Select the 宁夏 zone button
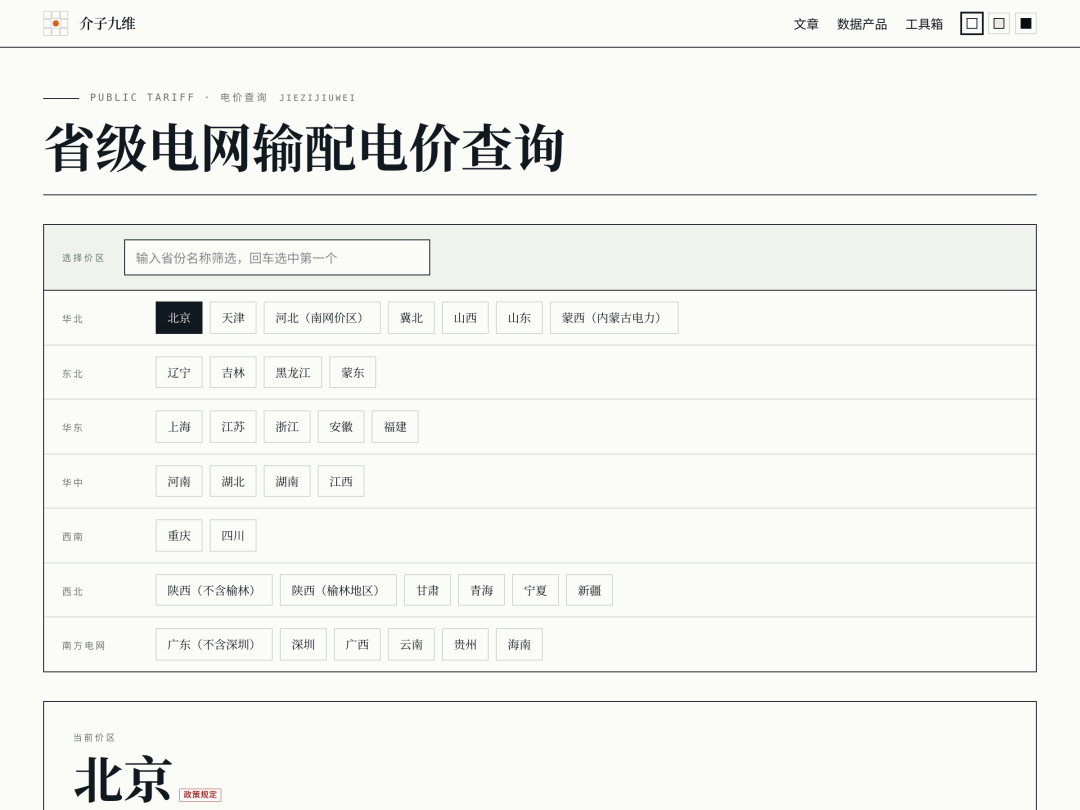The height and width of the screenshot is (810, 1080). point(535,590)
